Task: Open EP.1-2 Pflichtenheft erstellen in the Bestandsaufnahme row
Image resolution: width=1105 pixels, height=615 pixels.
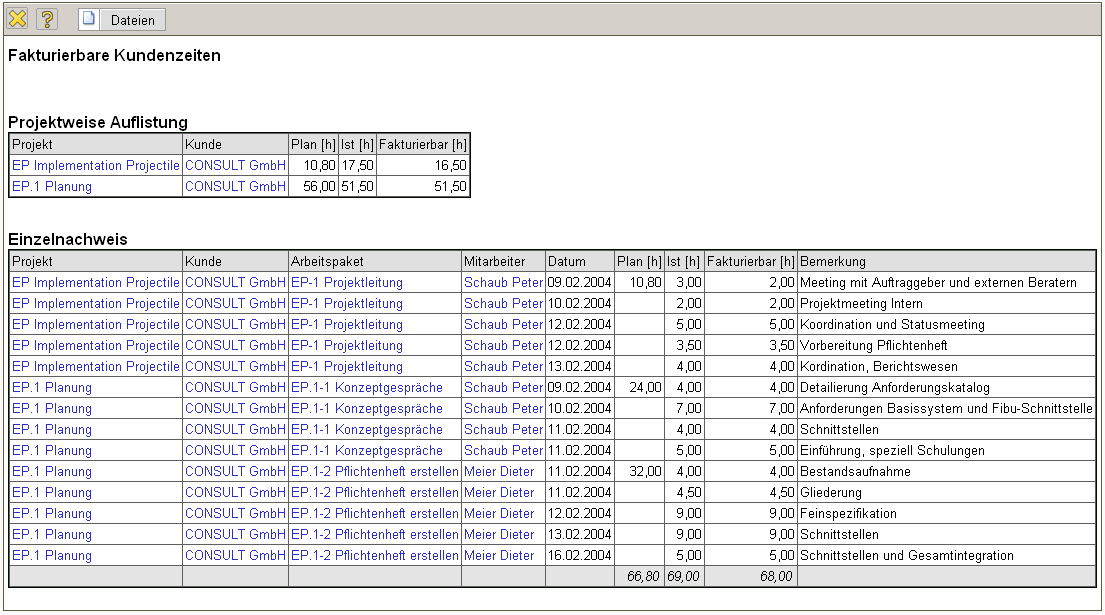Action: (374, 472)
